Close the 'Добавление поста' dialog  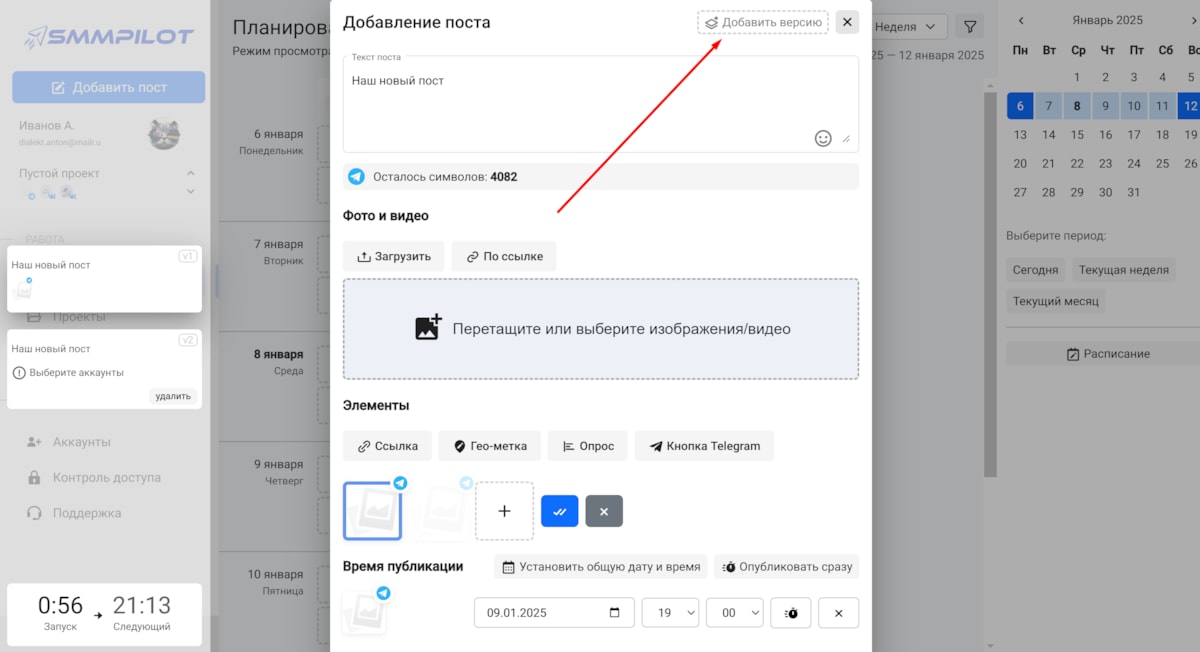pos(847,22)
